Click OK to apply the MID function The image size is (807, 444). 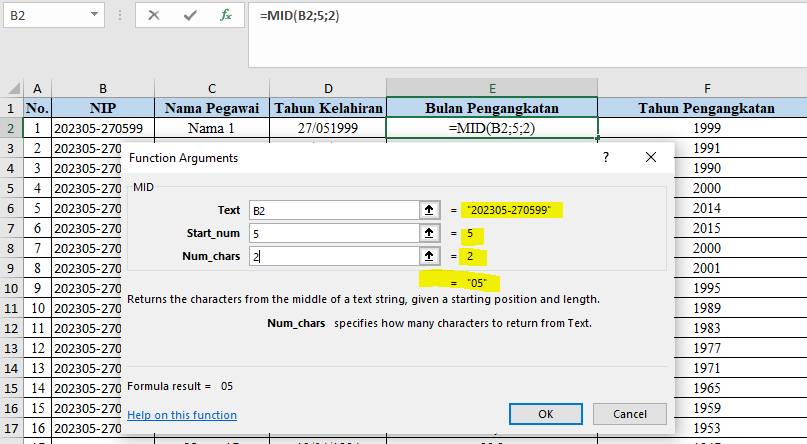(546, 414)
